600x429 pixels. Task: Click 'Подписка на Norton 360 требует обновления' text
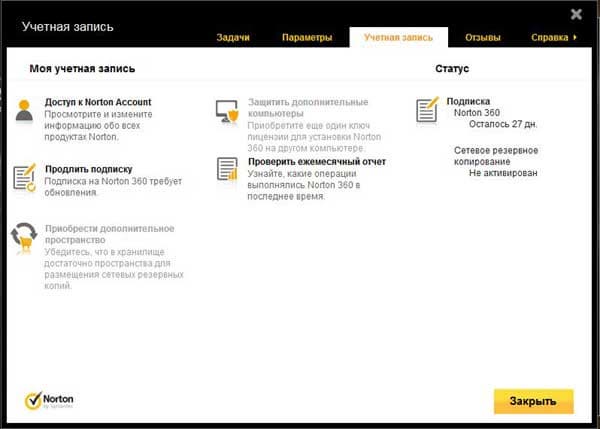(113, 187)
